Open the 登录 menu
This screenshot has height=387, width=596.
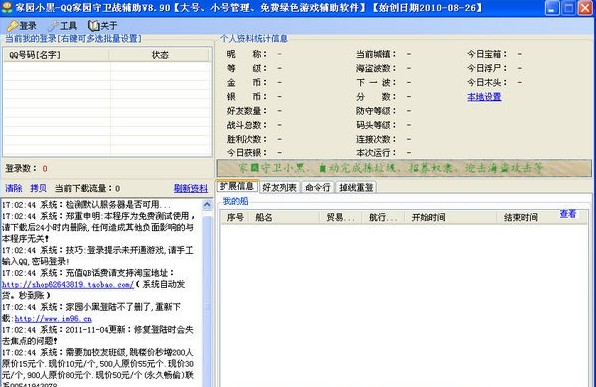(23, 26)
